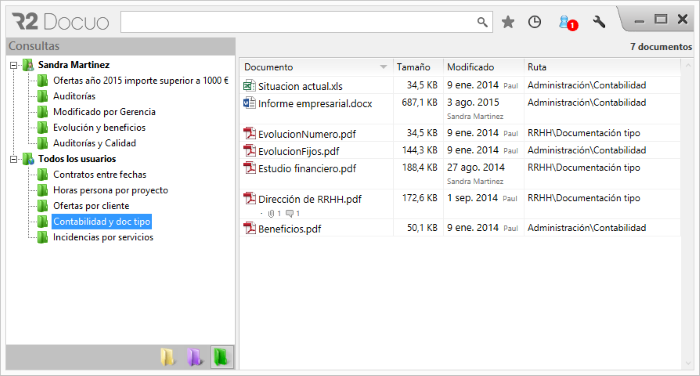Select the Todos los usuarios node
The width and height of the screenshot is (700, 376).
[77, 159]
